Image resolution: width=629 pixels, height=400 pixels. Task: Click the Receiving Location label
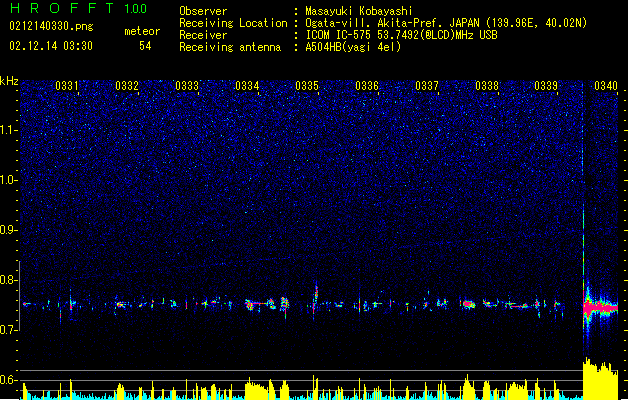pyautogui.click(x=233, y=23)
